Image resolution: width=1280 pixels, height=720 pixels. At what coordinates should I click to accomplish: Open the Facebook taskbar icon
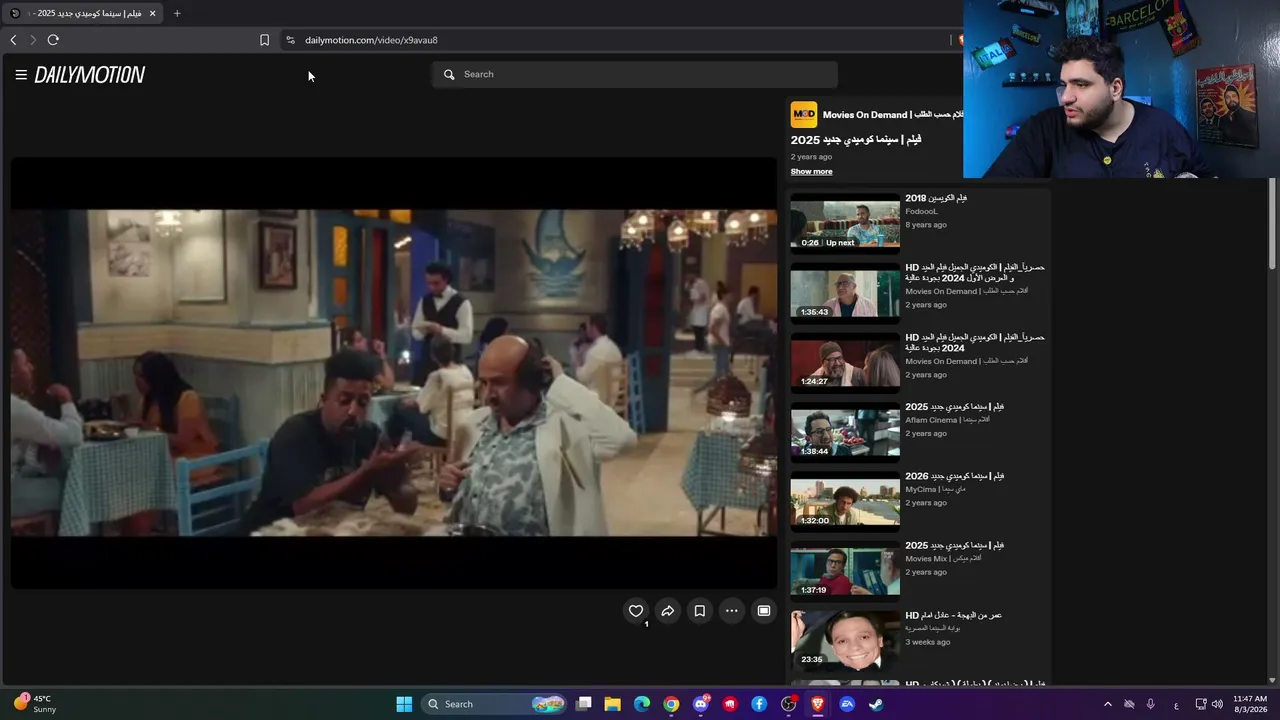(759, 704)
